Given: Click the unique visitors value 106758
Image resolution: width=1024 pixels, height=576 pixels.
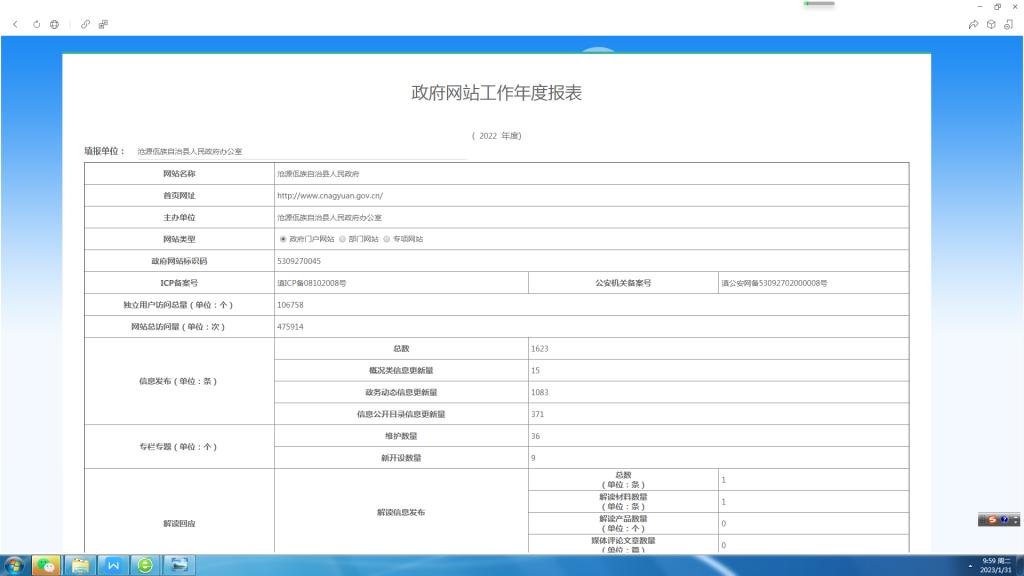Looking at the screenshot, I should [x=290, y=305].
